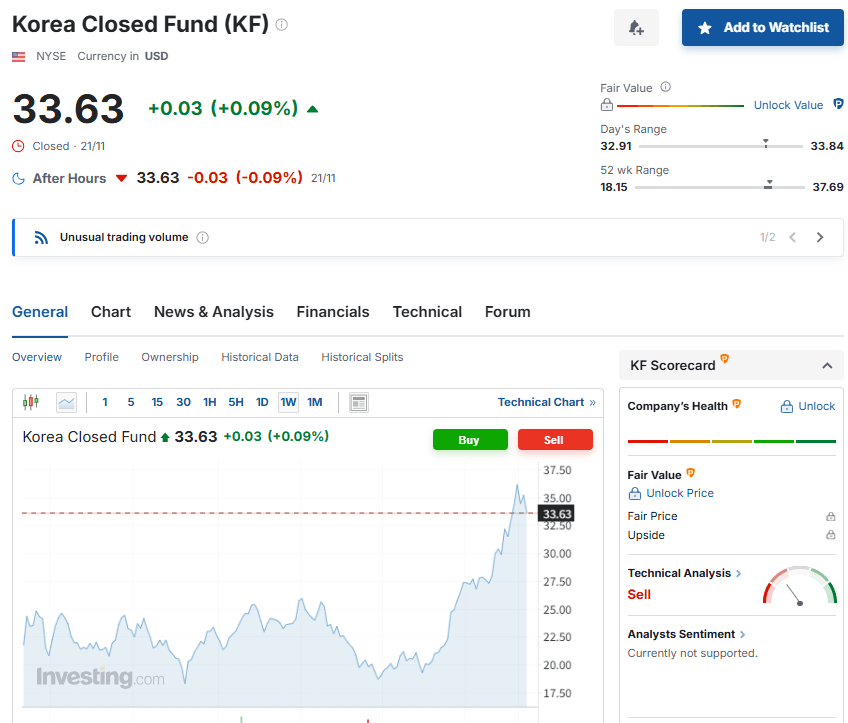Select the Historical Splits sub-tab
The width and height of the screenshot is (848, 723).
[362, 357]
